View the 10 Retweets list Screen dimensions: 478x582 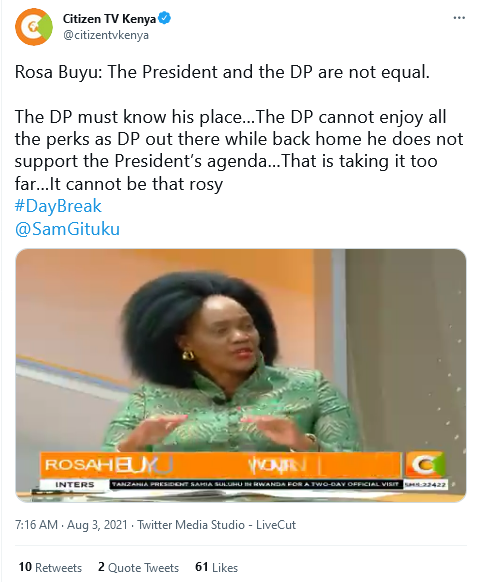pyautogui.click(x=50, y=567)
